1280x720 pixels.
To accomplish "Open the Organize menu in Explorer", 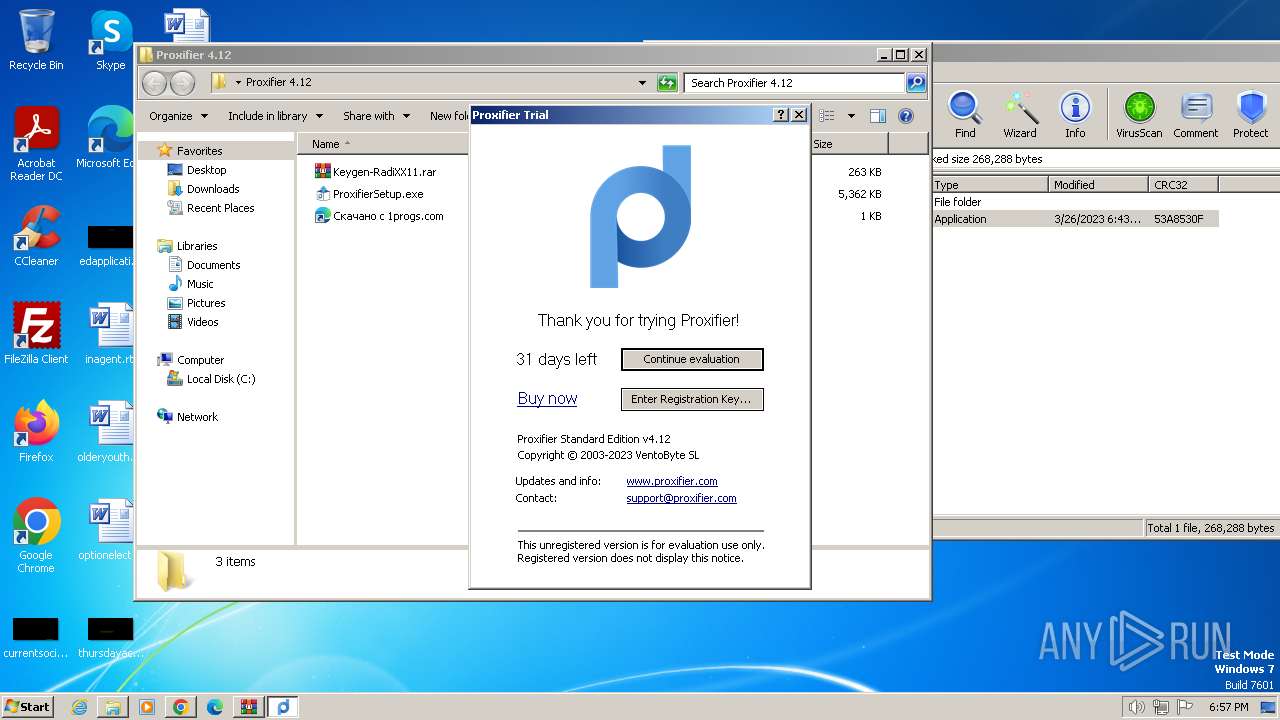I will tap(178, 116).
